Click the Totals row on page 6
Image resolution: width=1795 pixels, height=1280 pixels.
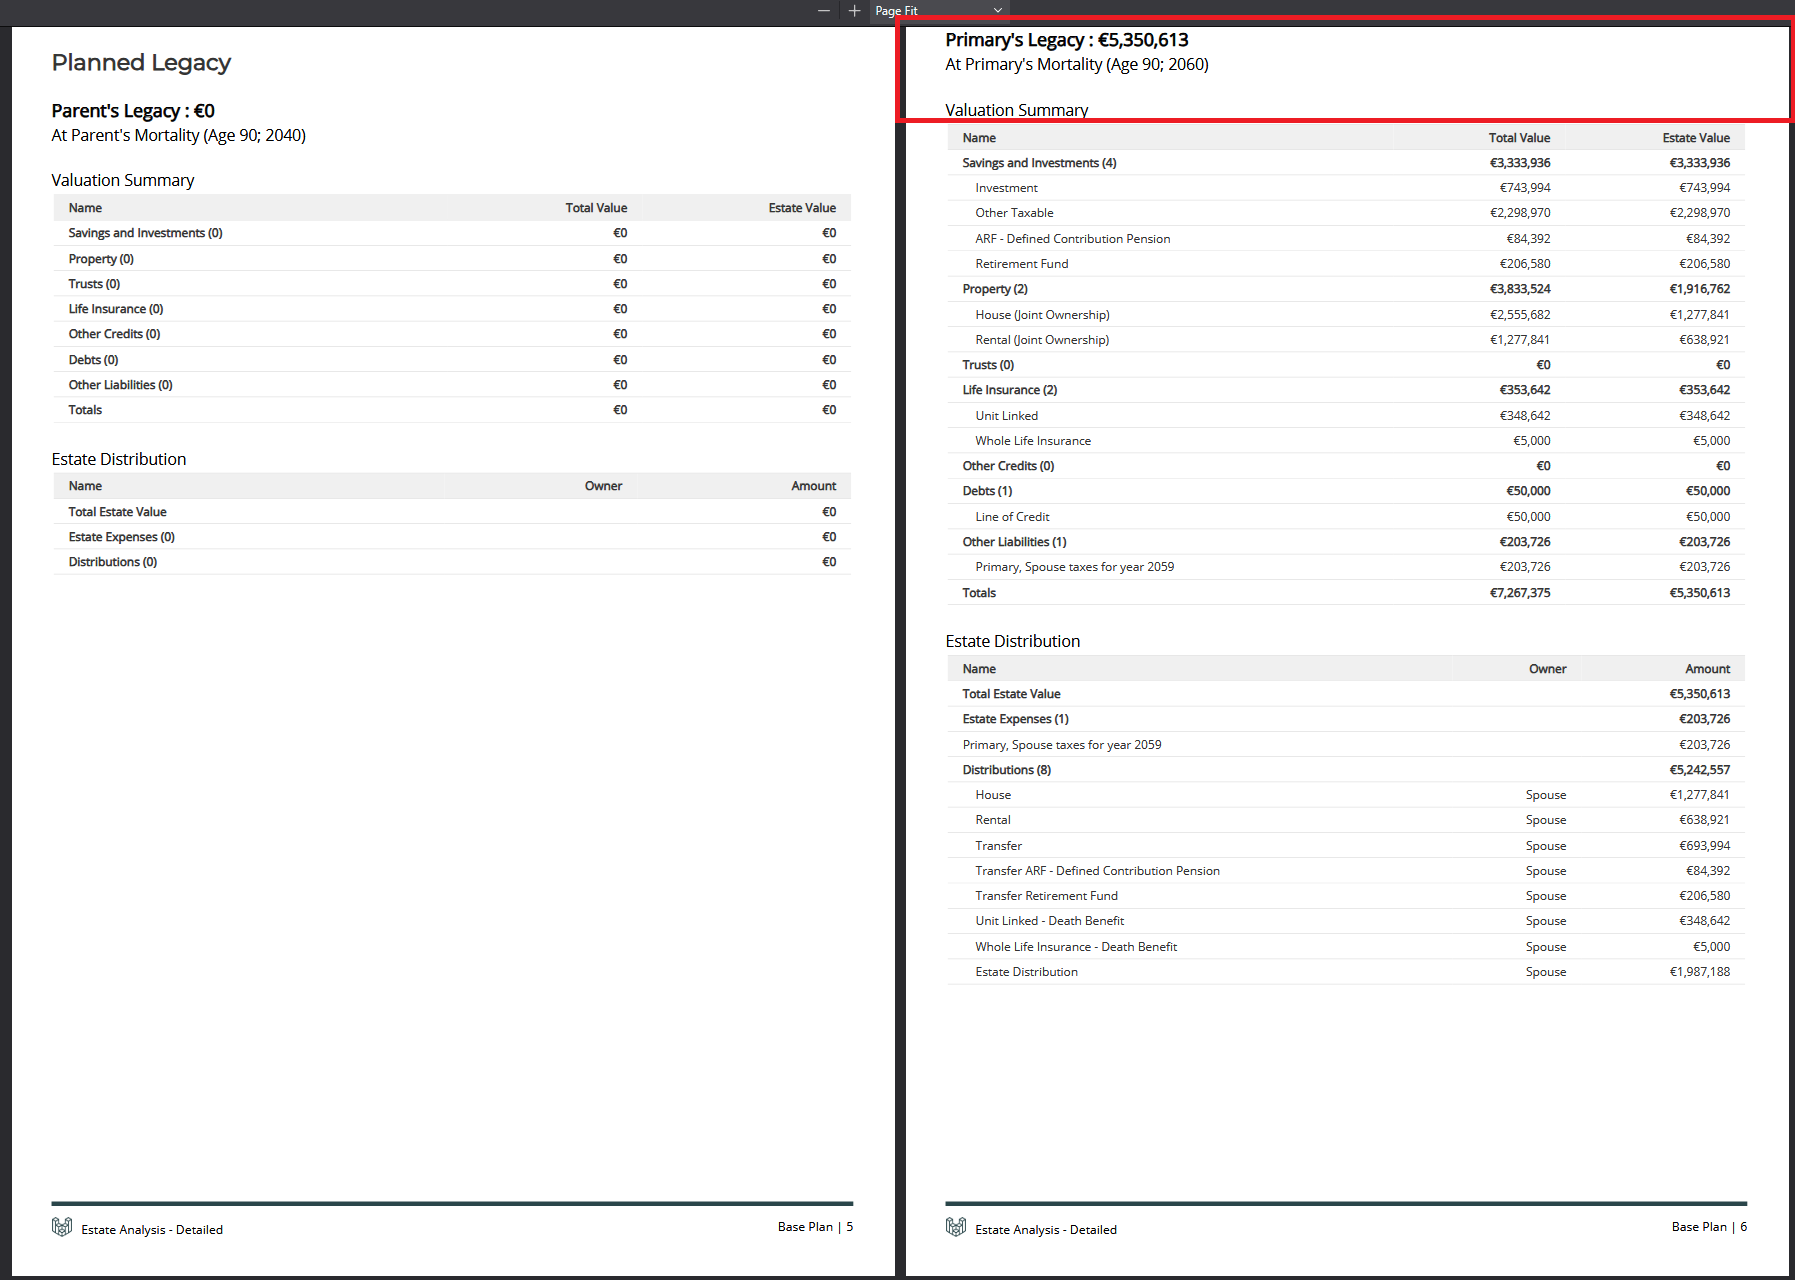[x=978, y=592]
